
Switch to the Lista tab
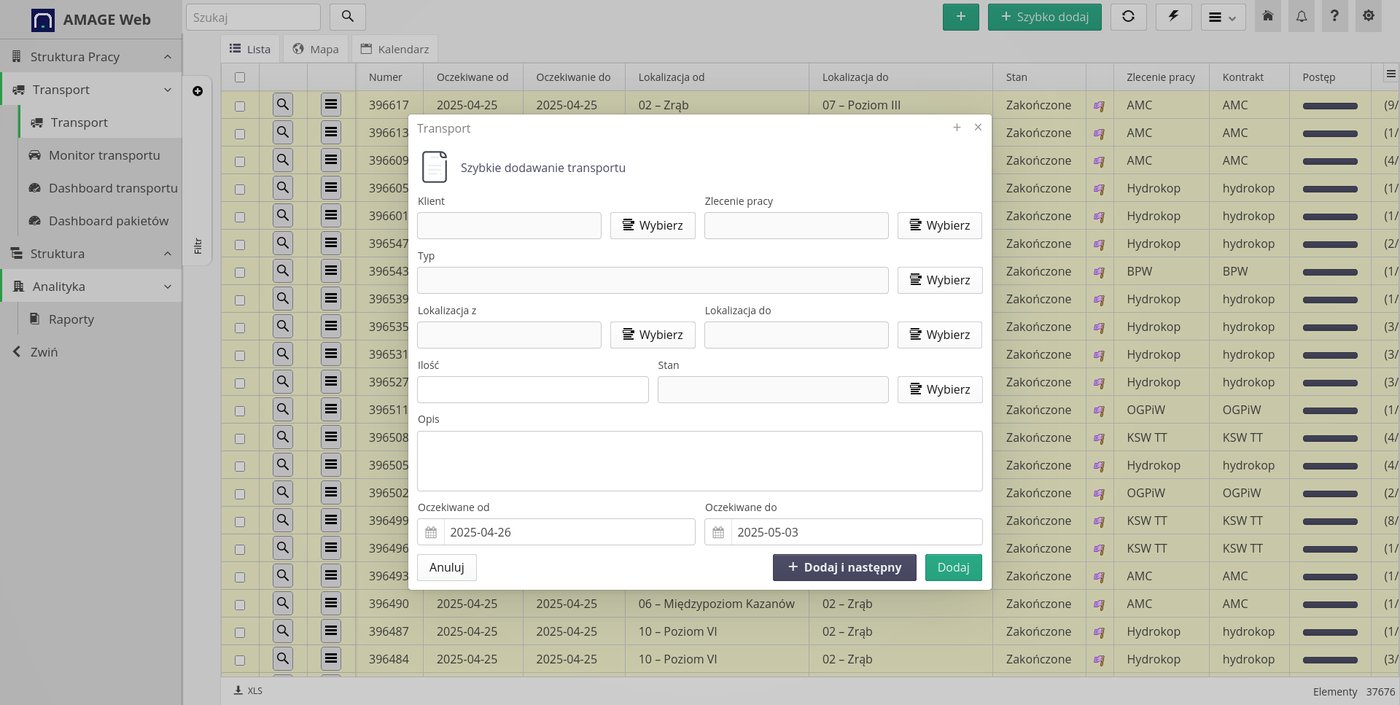click(250, 49)
